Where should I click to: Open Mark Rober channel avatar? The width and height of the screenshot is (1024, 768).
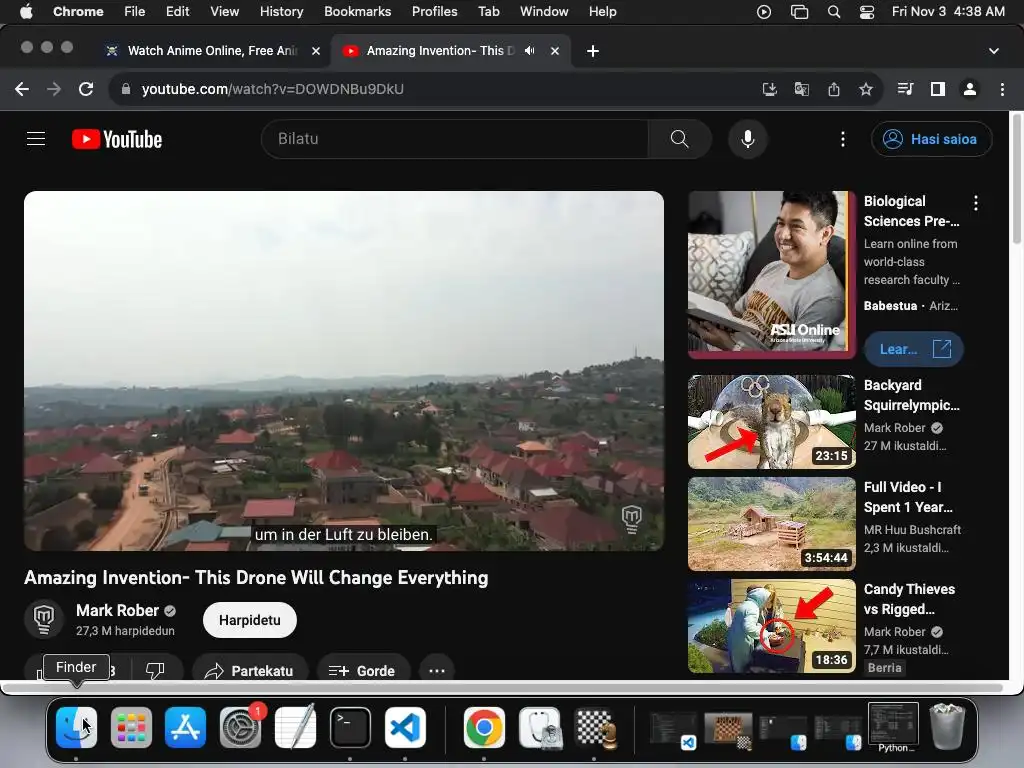point(44,618)
